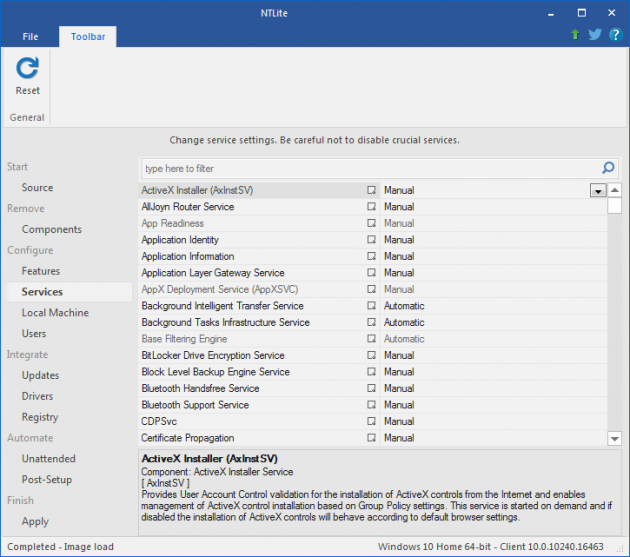Open the Drivers page

(37, 396)
